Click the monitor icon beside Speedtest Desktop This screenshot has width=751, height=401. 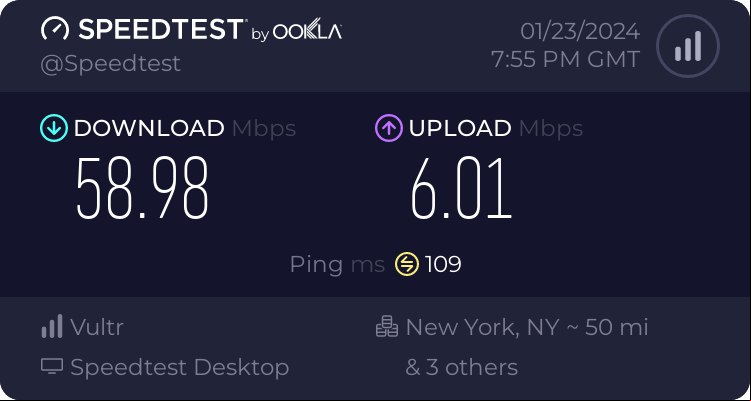[x=52, y=367]
